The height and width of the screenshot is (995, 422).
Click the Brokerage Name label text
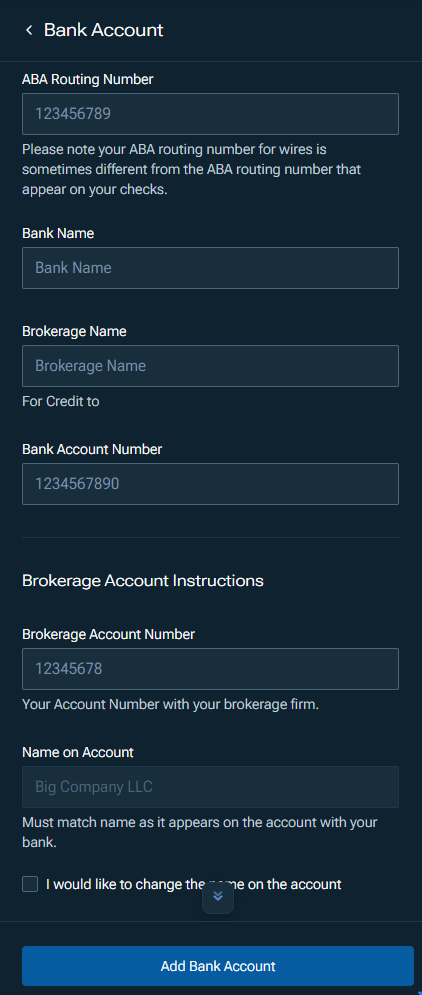pyautogui.click(x=74, y=331)
